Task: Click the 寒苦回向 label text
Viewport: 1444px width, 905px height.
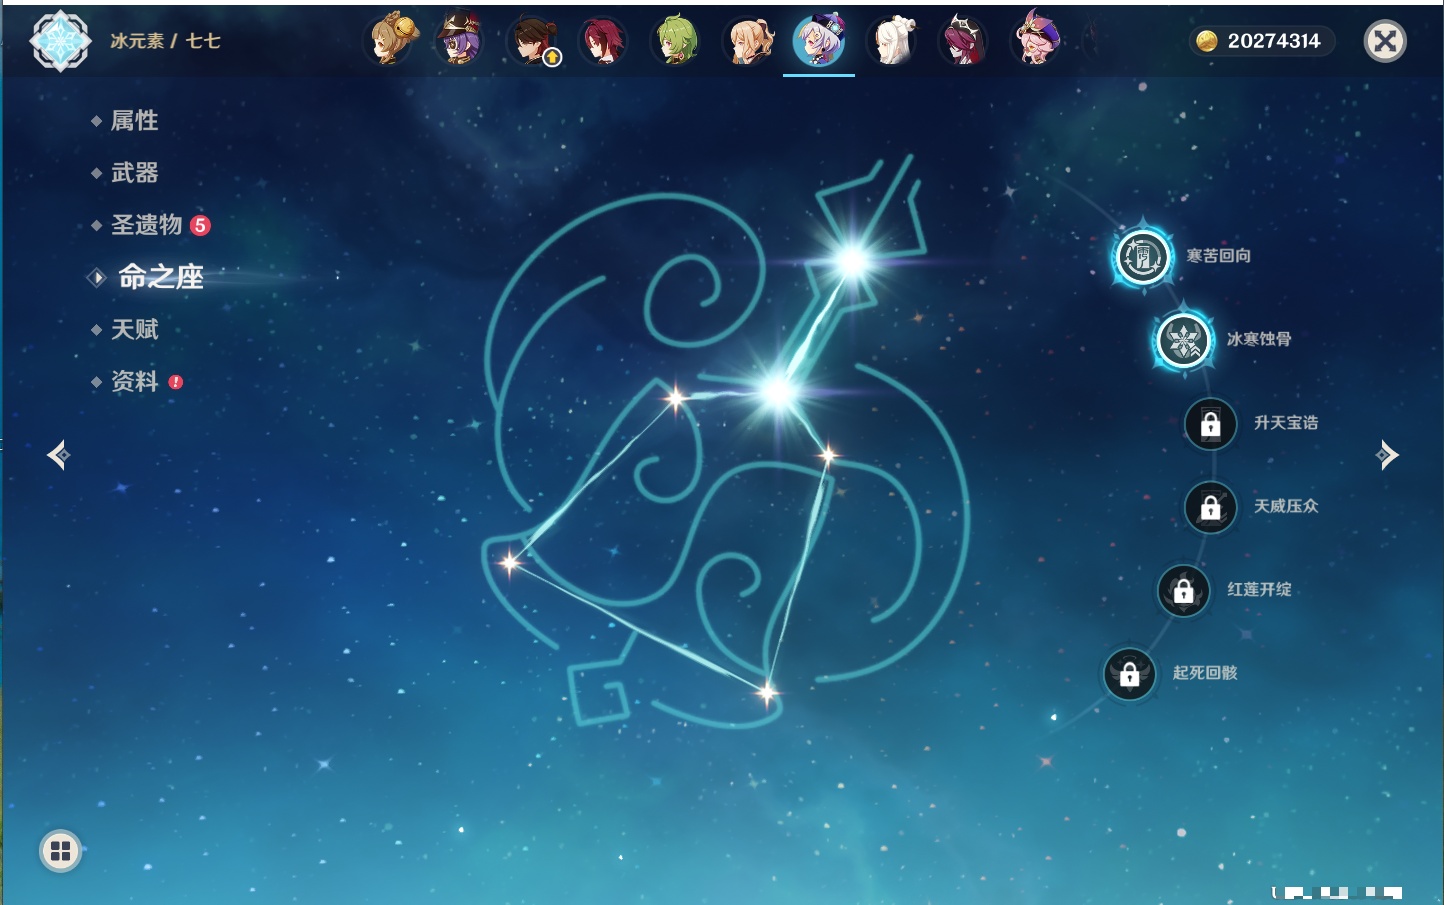Action: [x=1218, y=256]
